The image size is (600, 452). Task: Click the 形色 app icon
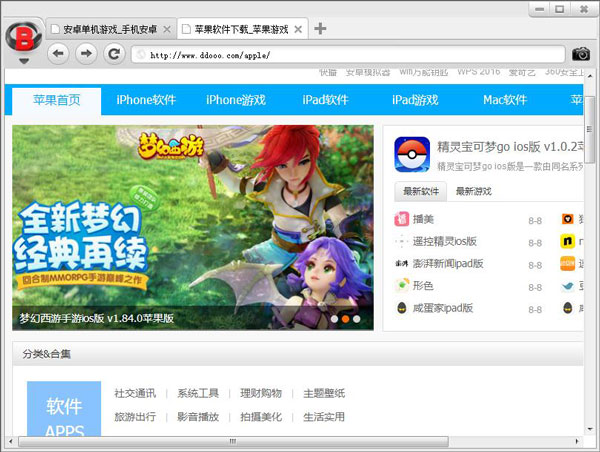click(401, 286)
